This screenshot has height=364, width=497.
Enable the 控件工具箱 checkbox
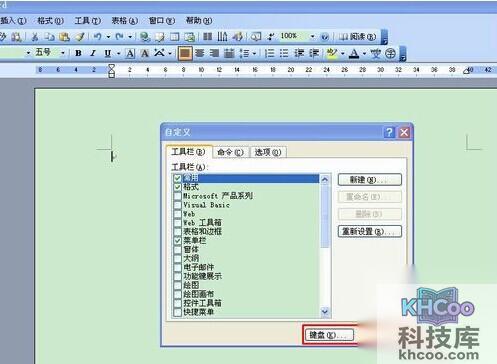click(x=177, y=303)
